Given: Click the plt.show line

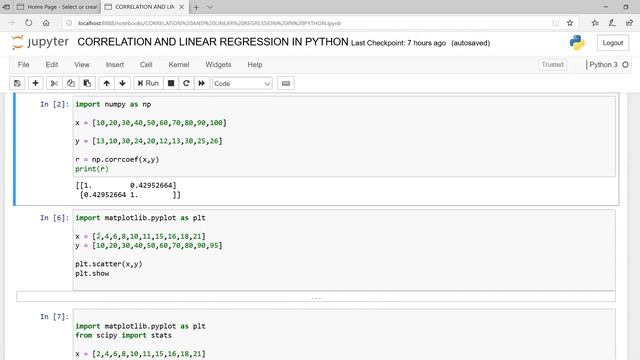Looking at the screenshot, I should pos(92,273).
